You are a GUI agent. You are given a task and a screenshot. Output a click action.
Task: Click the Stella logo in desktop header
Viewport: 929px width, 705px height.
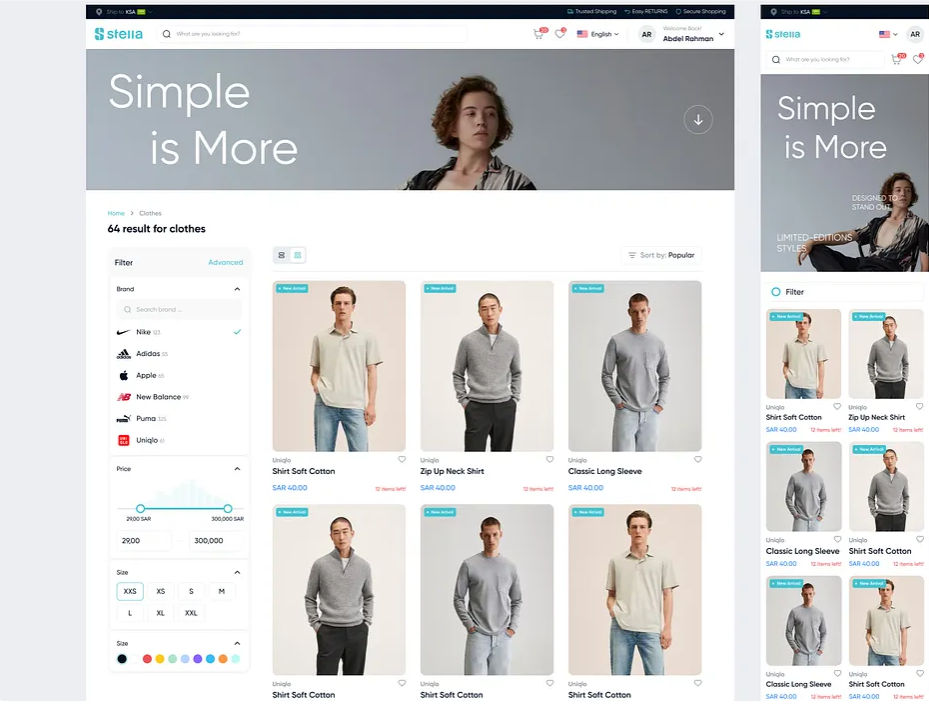coord(118,34)
